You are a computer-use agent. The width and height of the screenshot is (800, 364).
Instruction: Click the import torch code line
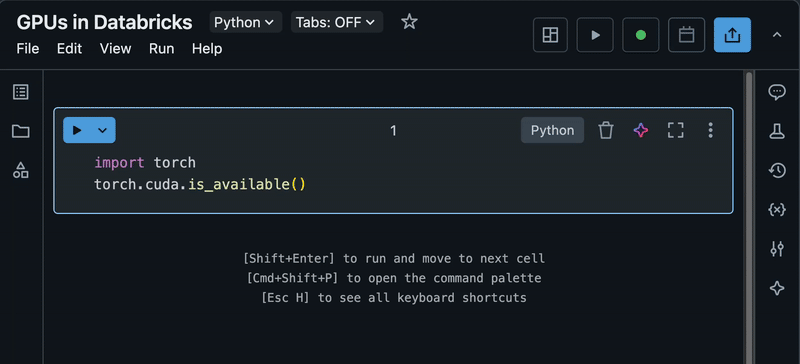coord(145,163)
